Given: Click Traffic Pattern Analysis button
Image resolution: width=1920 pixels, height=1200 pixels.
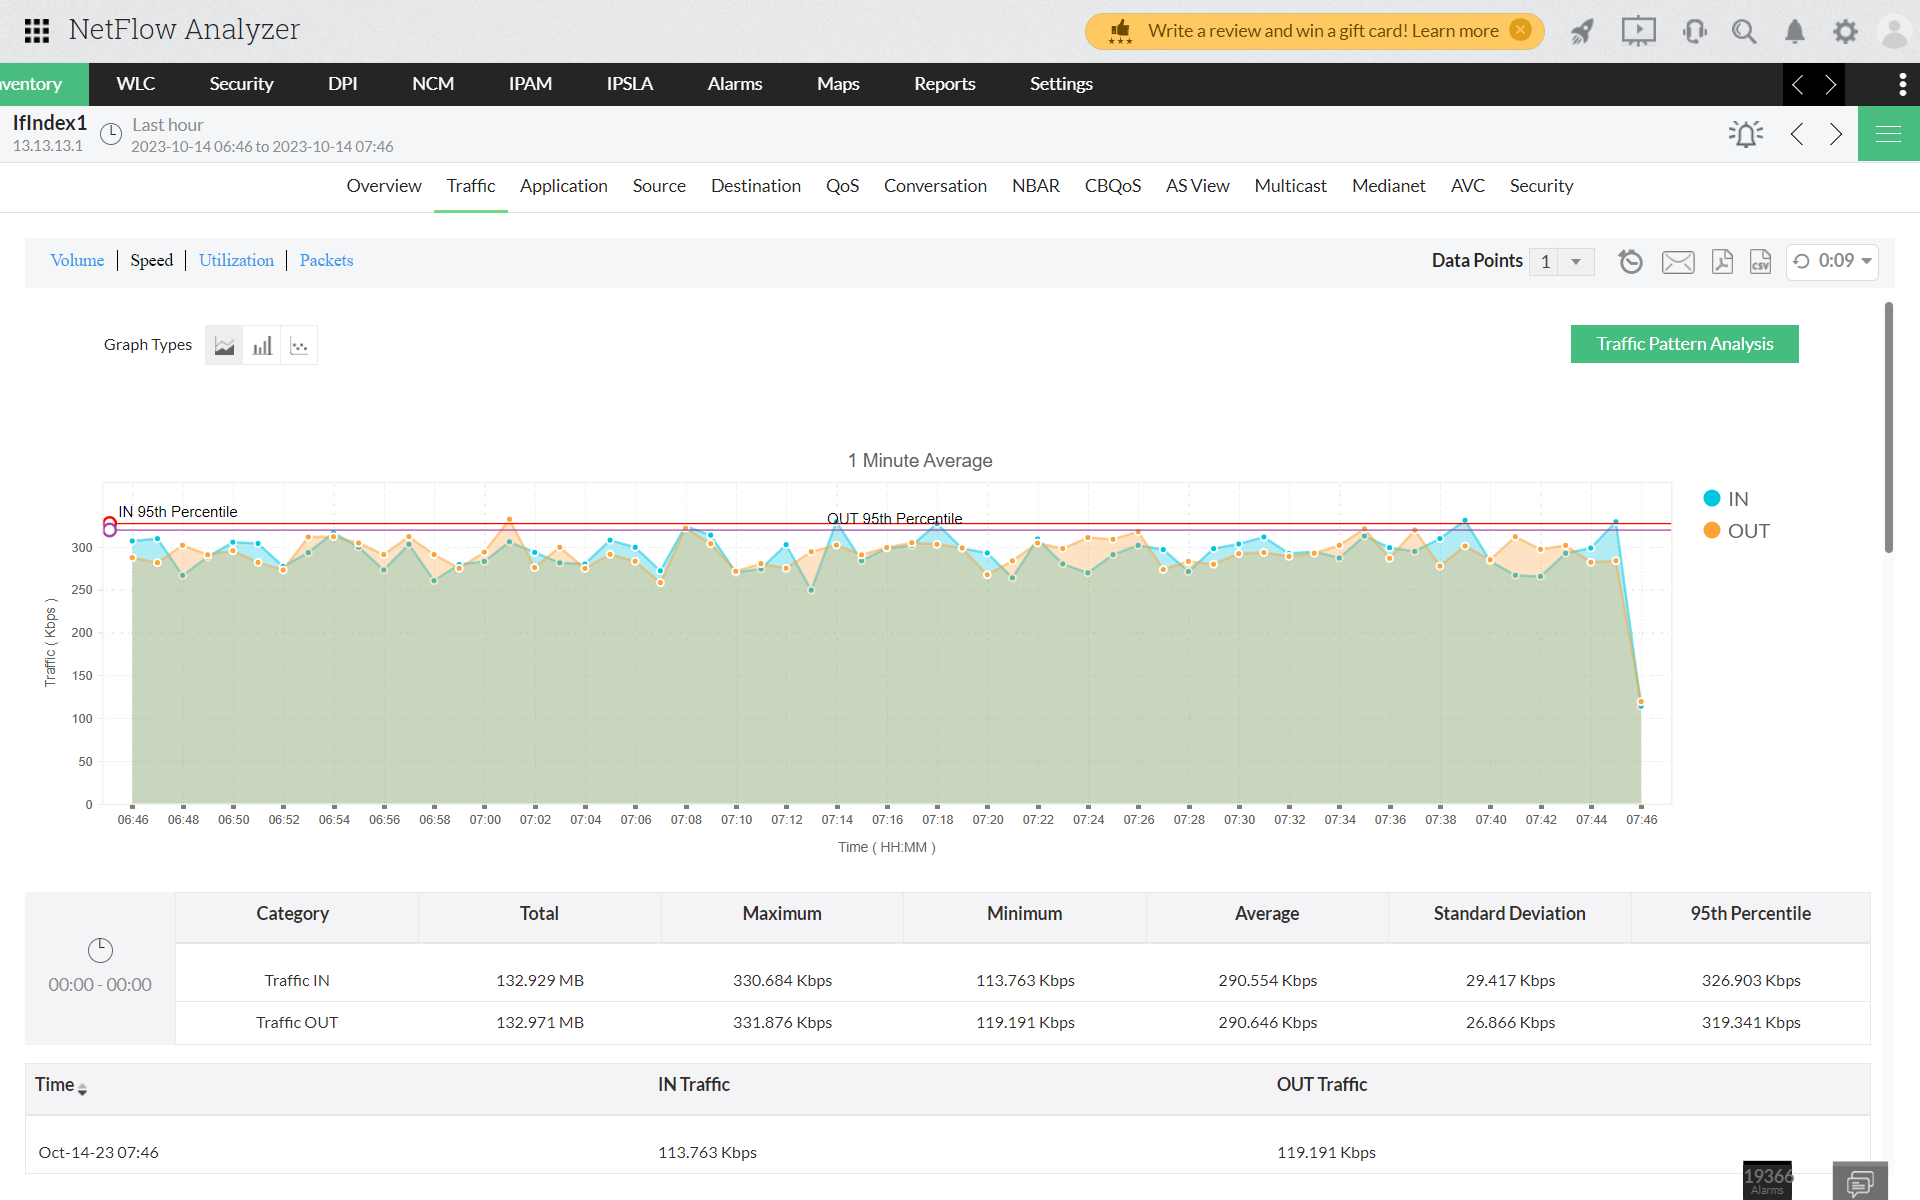Looking at the screenshot, I should 1684,344.
